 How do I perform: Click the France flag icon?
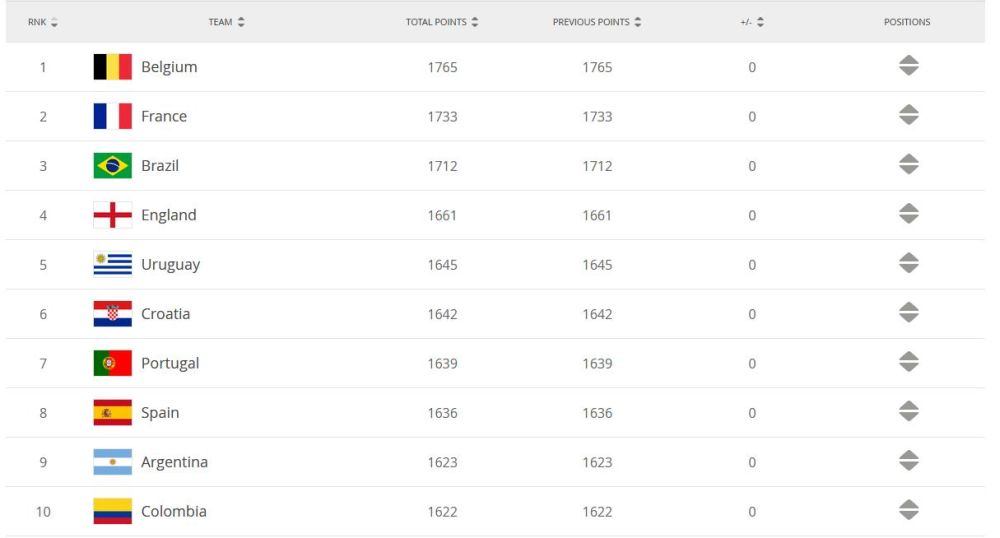[112, 116]
